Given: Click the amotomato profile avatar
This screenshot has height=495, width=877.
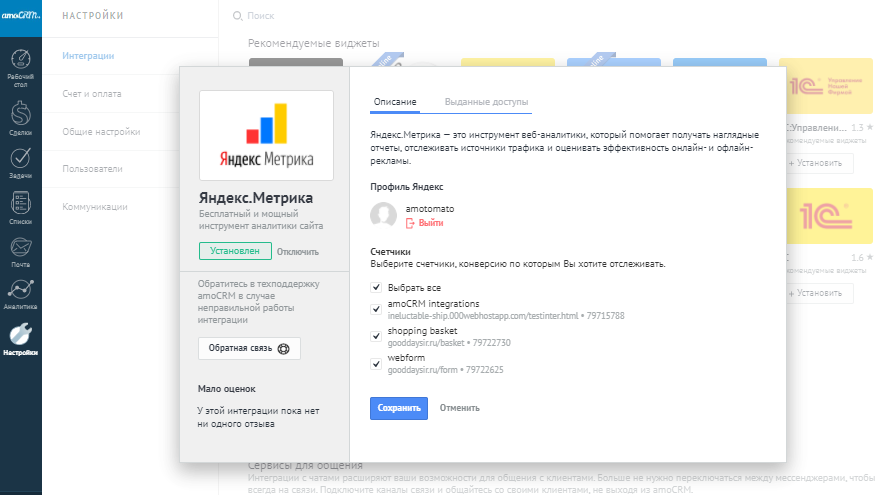Looking at the screenshot, I should coord(383,215).
